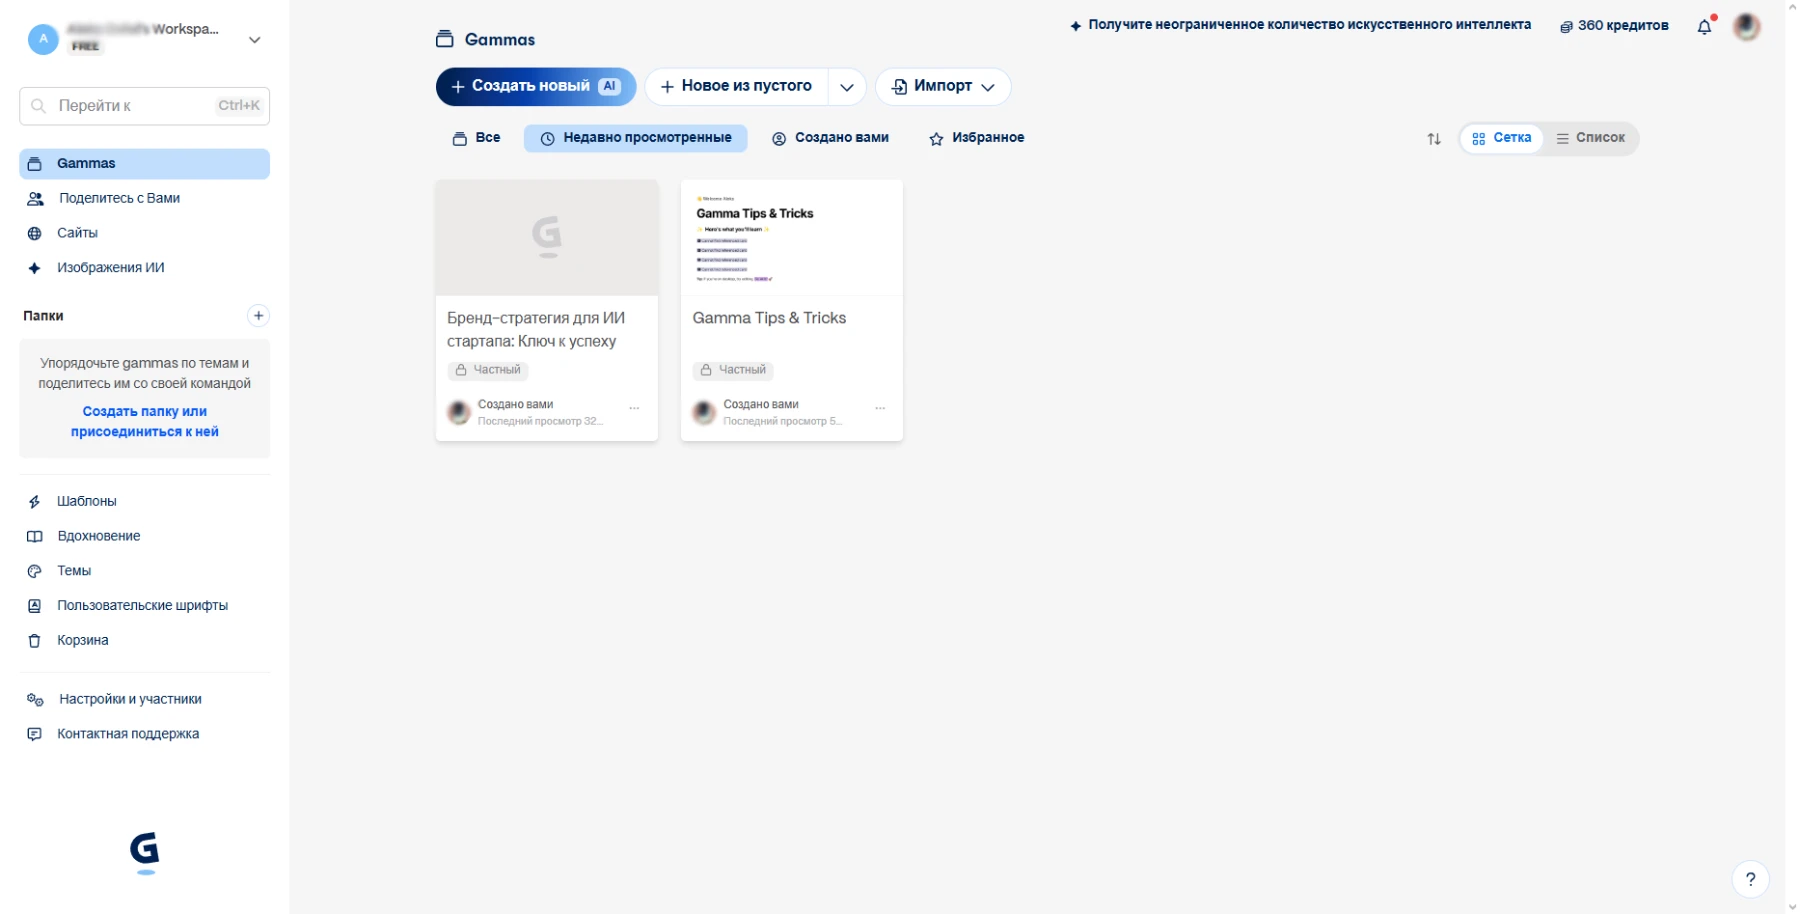Expand the workspace switcher chevron
The height and width of the screenshot is (914, 1800).
255,40
